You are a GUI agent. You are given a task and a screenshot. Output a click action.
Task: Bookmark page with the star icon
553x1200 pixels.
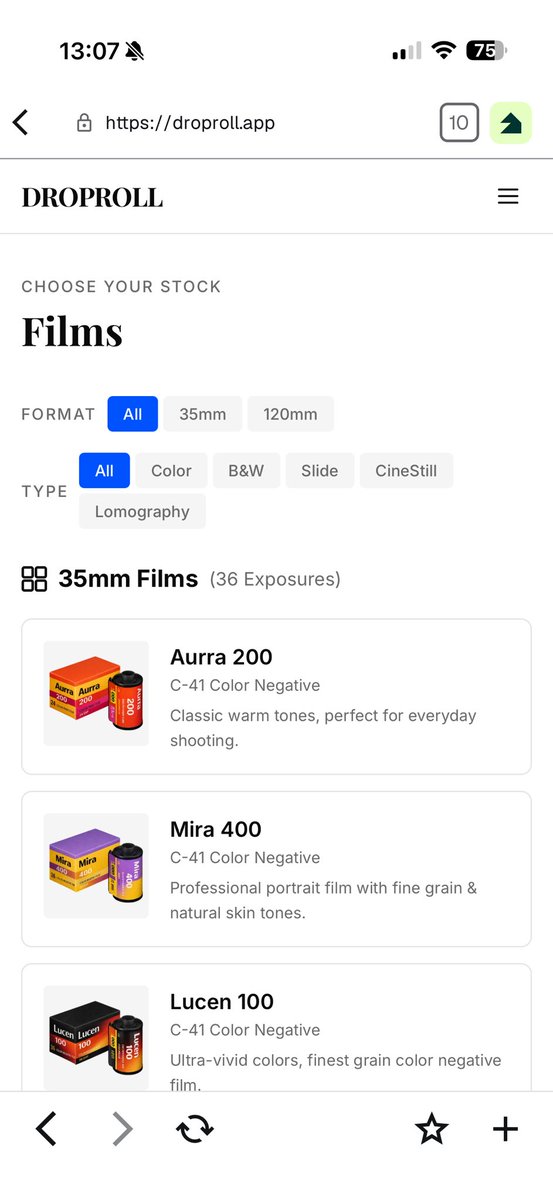431,1129
